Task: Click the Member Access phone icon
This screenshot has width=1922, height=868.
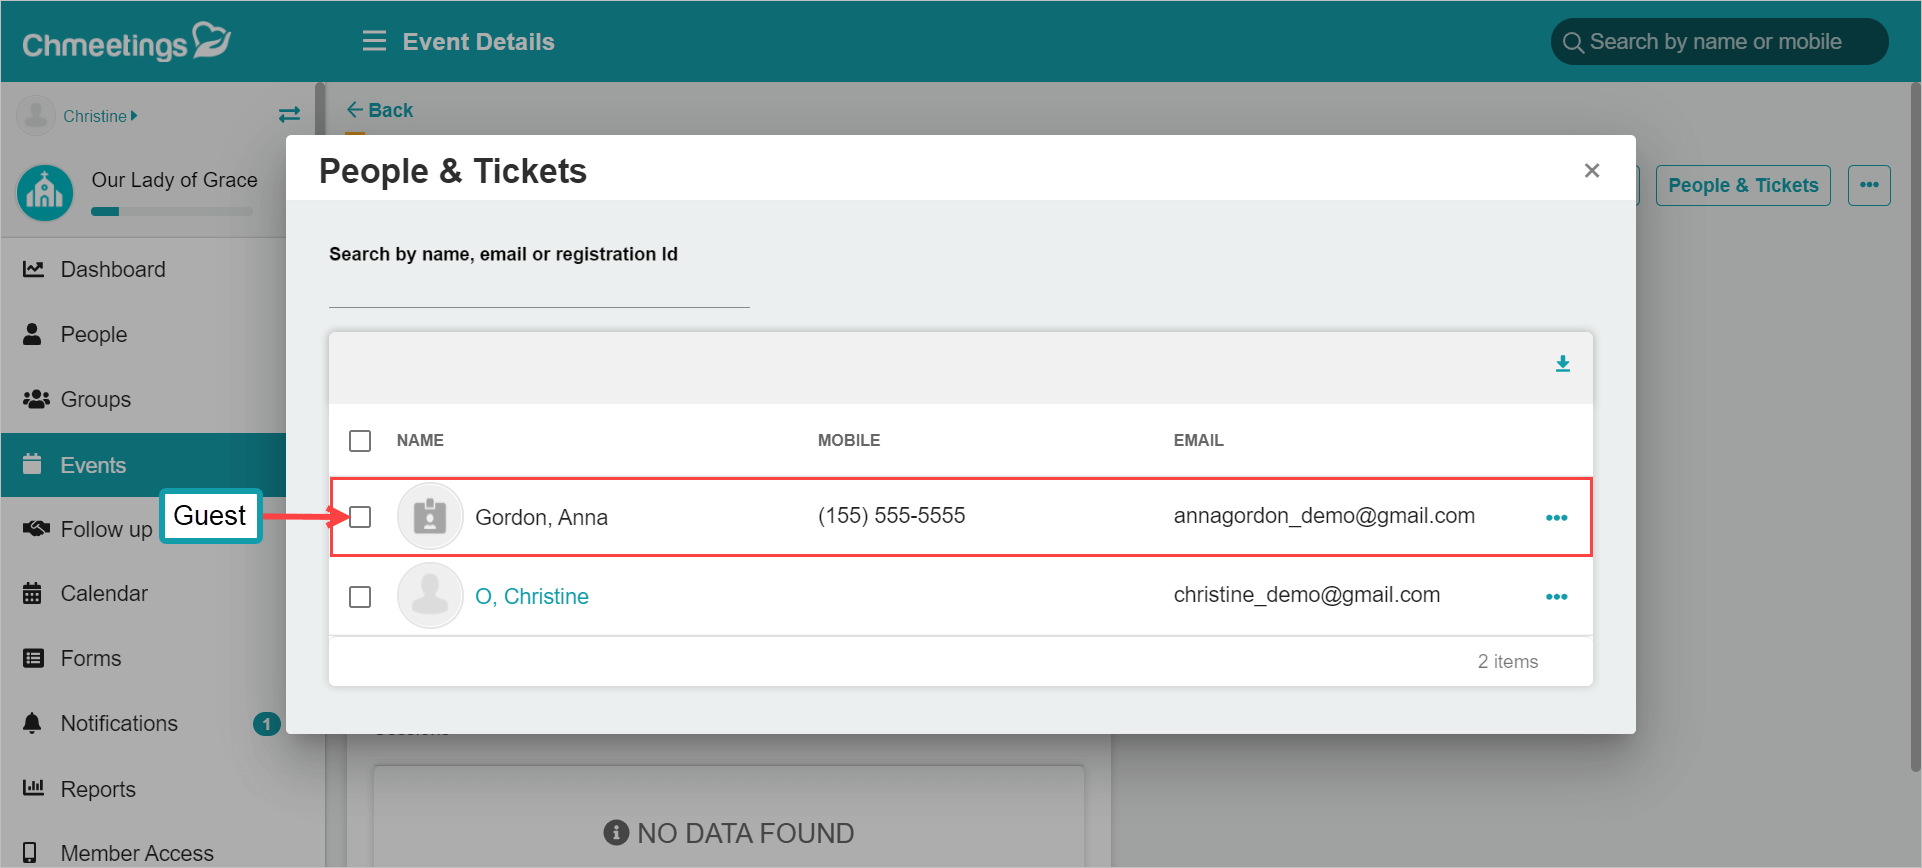Action: pos(30,853)
